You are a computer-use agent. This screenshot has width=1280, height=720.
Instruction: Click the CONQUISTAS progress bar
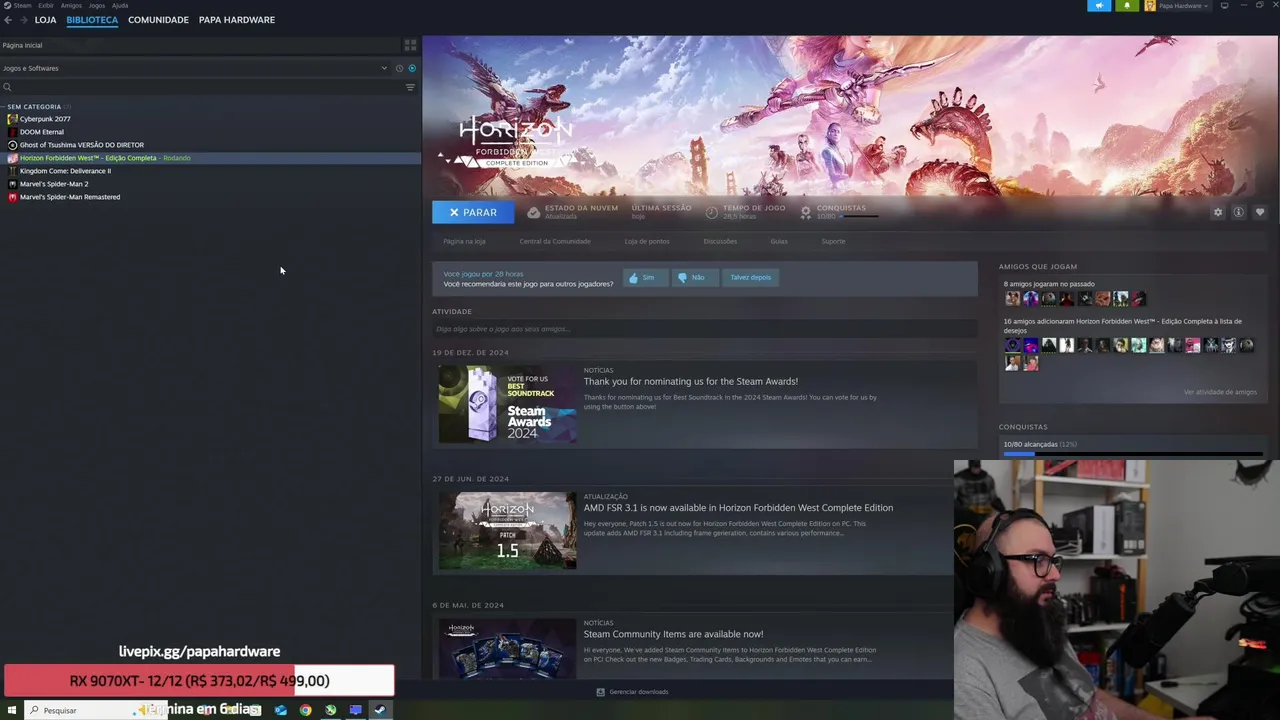click(x=1132, y=453)
